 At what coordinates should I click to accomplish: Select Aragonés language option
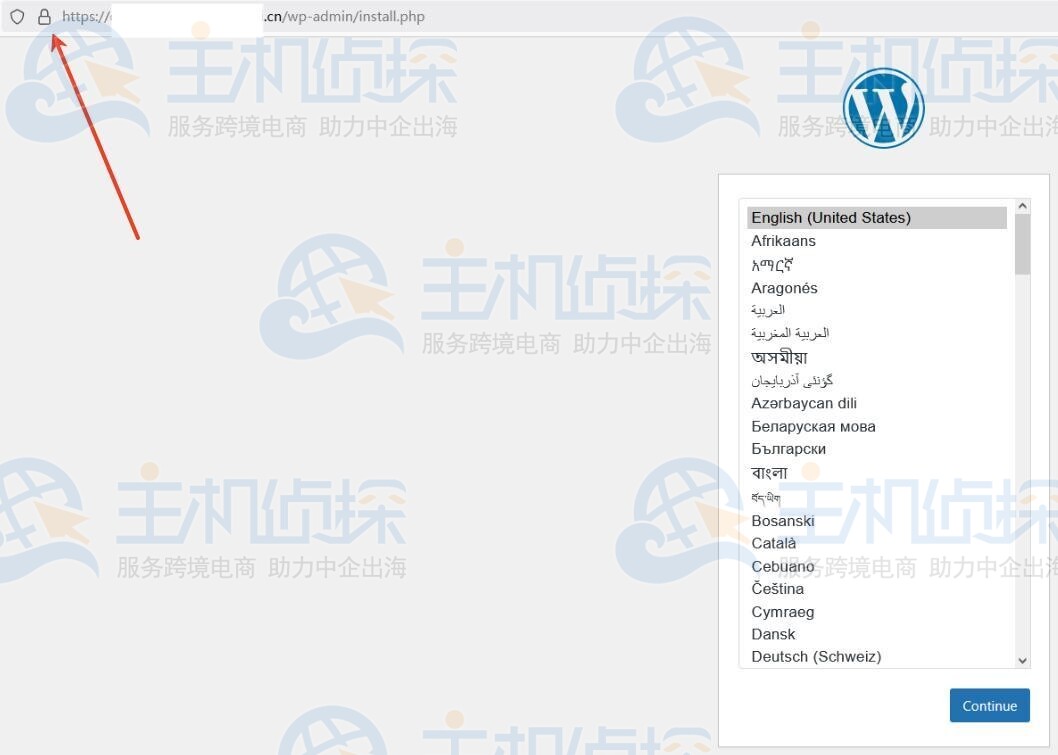click(x=784, y=287)
